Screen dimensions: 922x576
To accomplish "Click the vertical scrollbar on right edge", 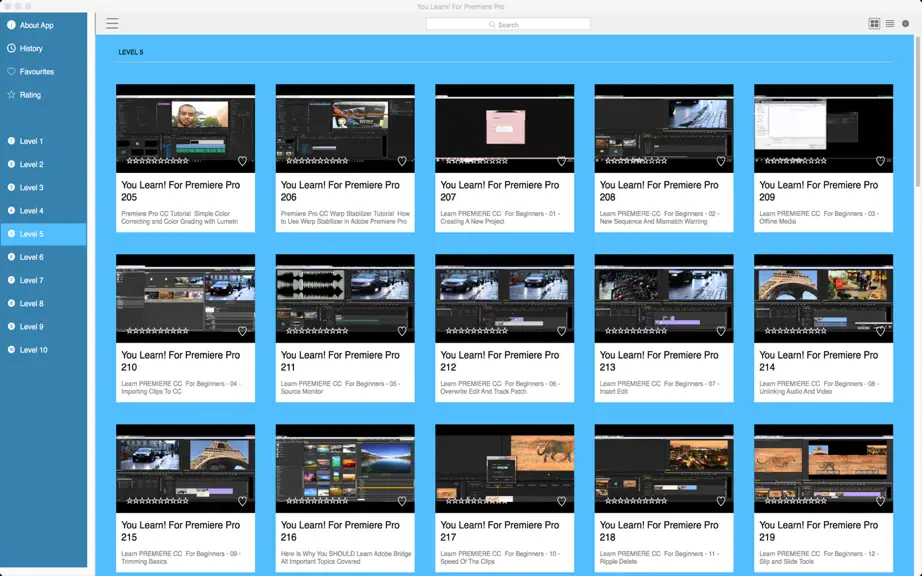I will tap(917, 112).
